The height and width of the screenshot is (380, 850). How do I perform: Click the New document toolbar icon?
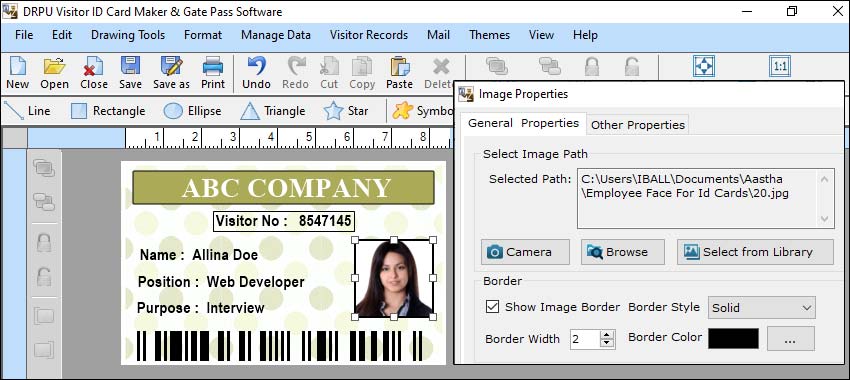pos(17,73)
